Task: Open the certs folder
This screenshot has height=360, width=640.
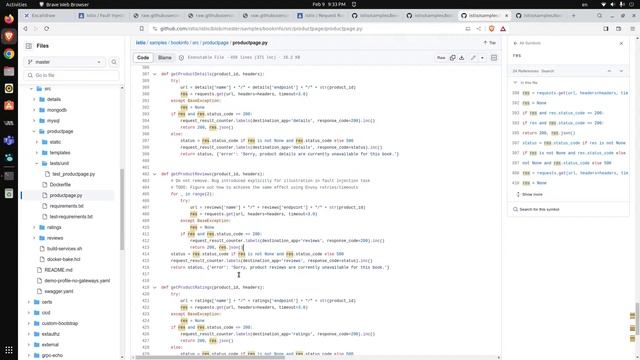Action: pyautogui.click(x=47, y=302)
